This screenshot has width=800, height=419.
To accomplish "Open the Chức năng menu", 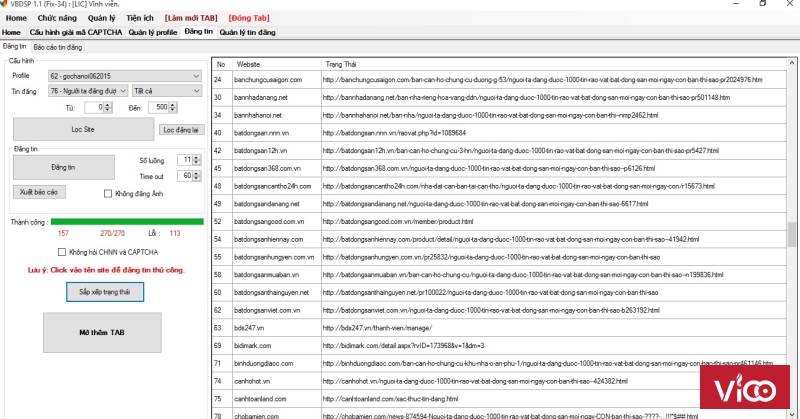I will [57, 18].
